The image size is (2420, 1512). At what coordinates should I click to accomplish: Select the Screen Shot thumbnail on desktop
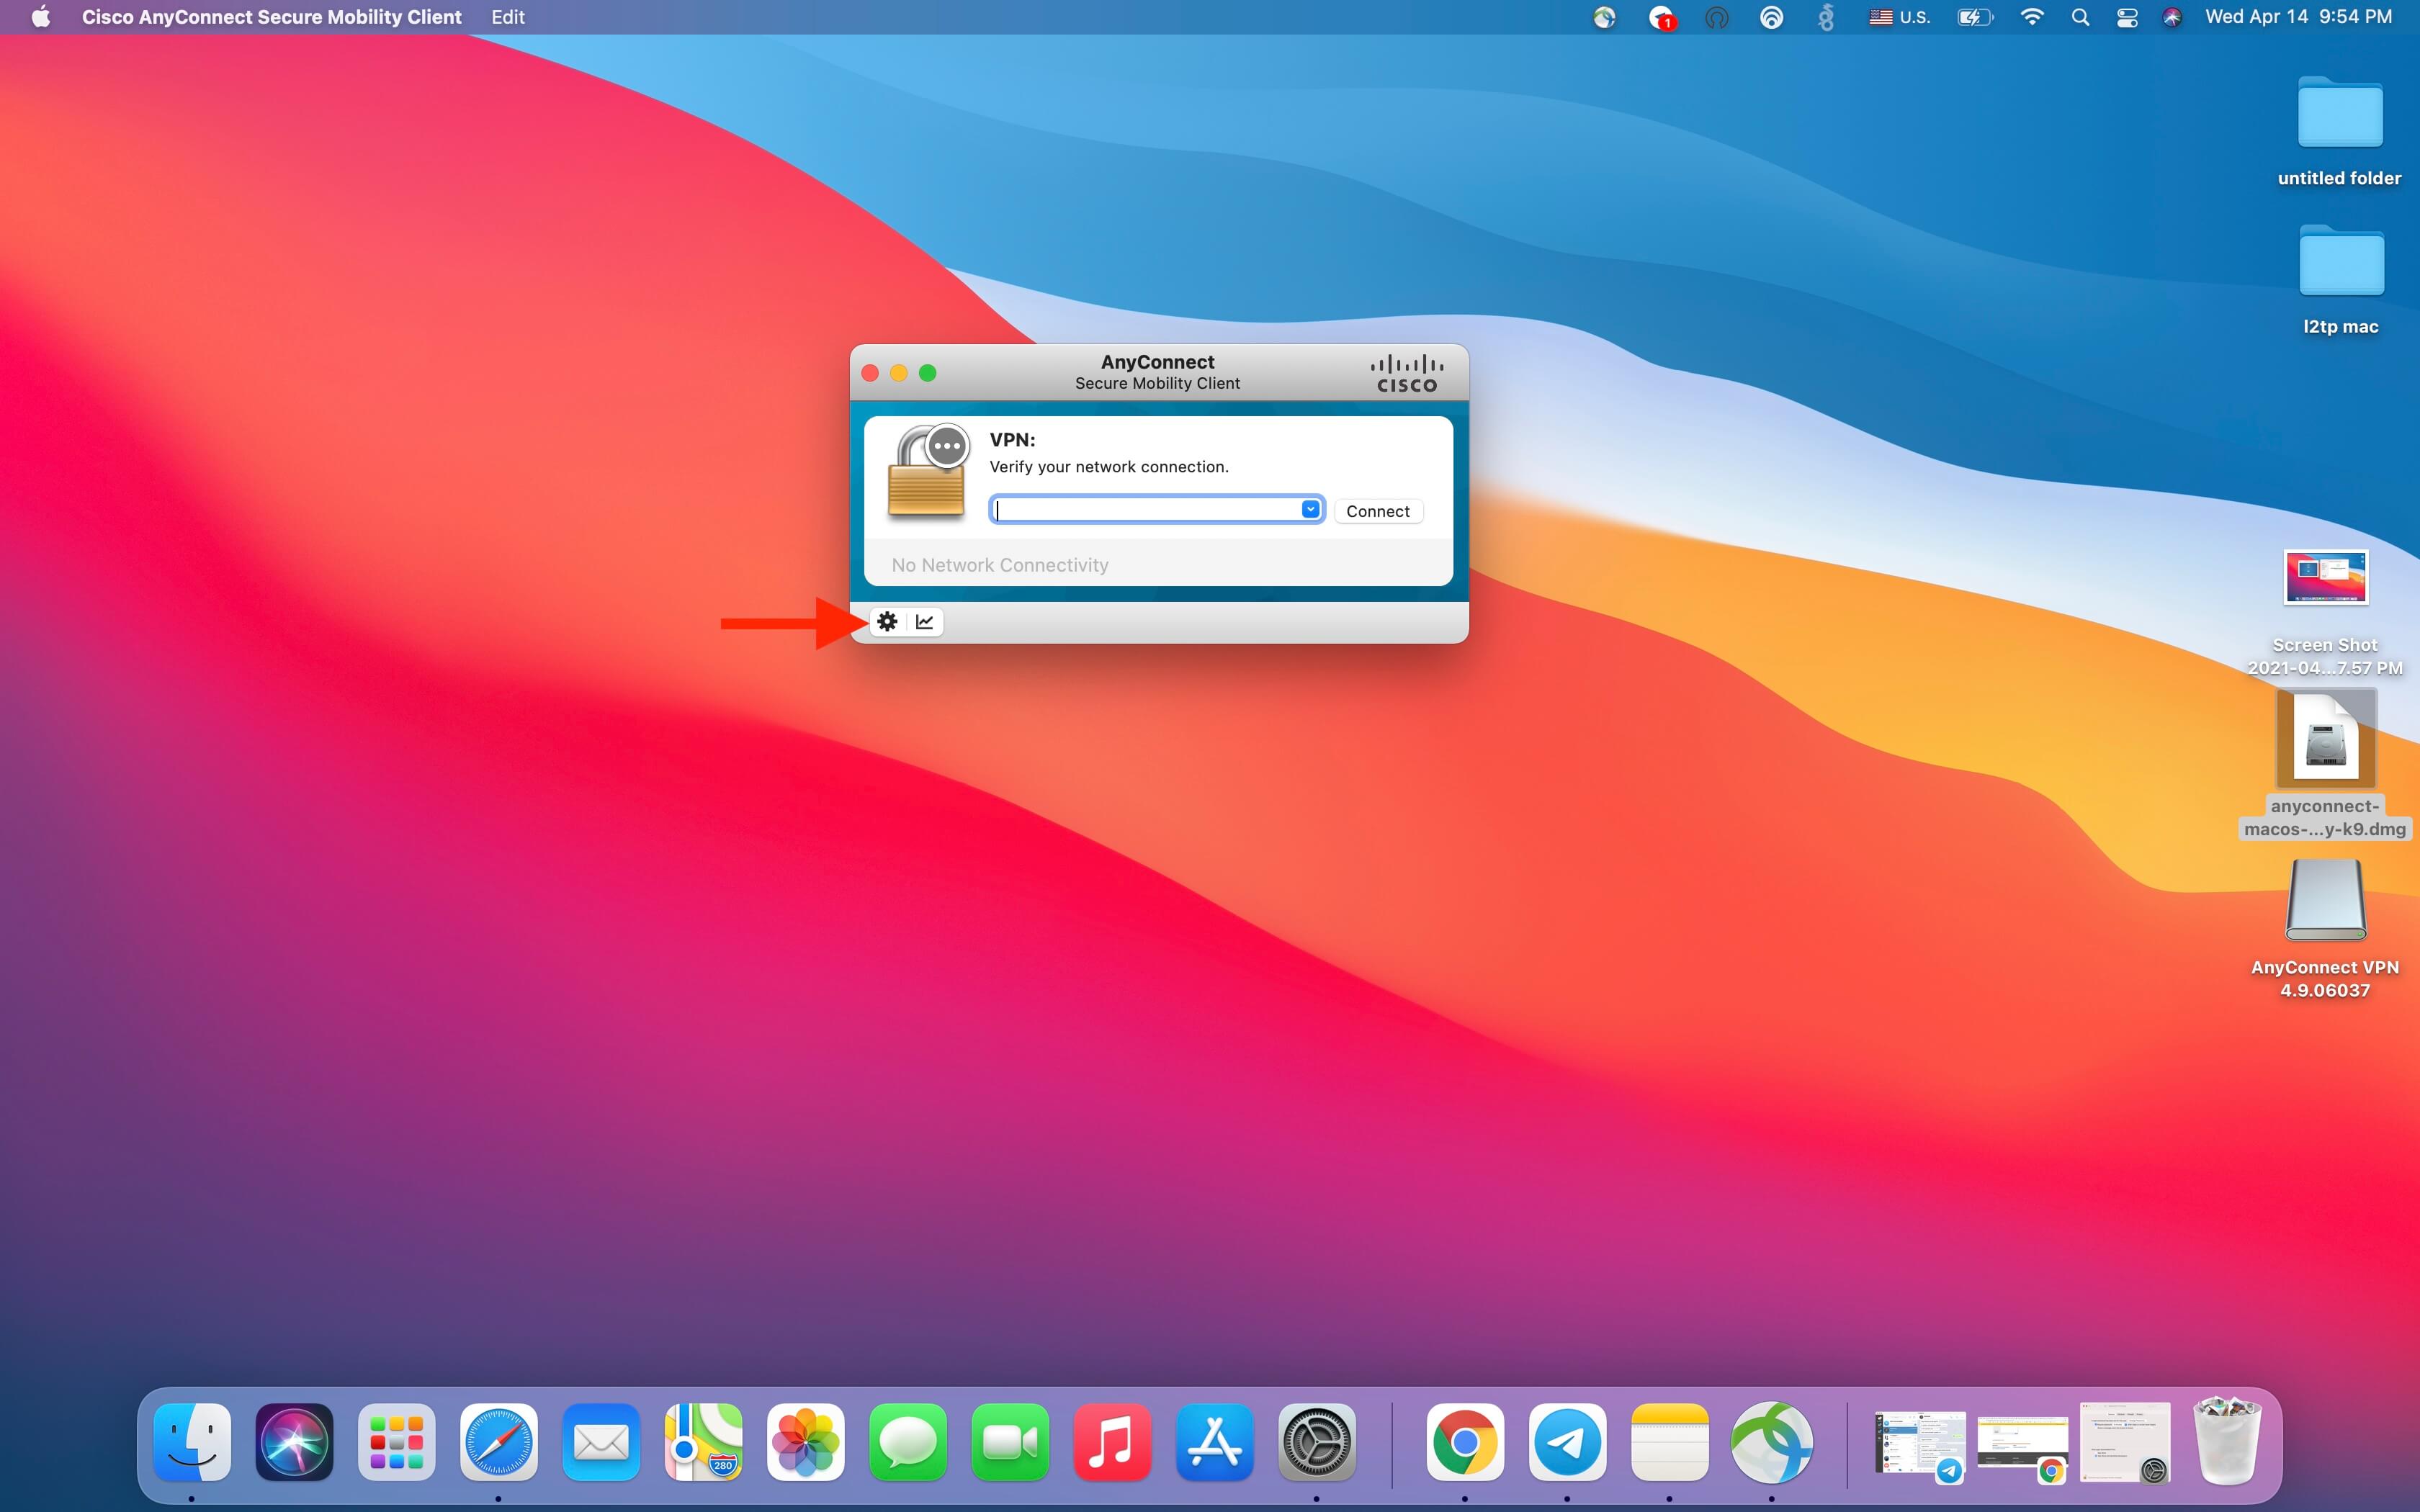pyautogui.click(x=2325, y=578)
